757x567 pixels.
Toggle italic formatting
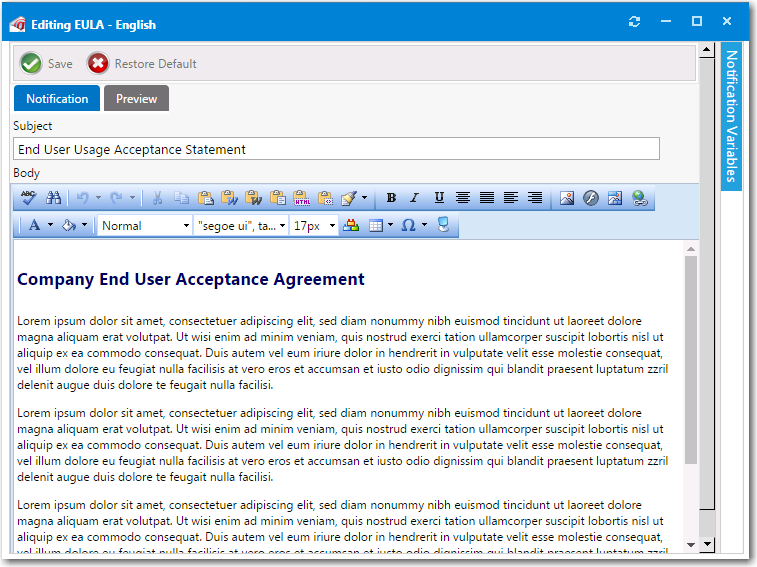tap(414, 198)
